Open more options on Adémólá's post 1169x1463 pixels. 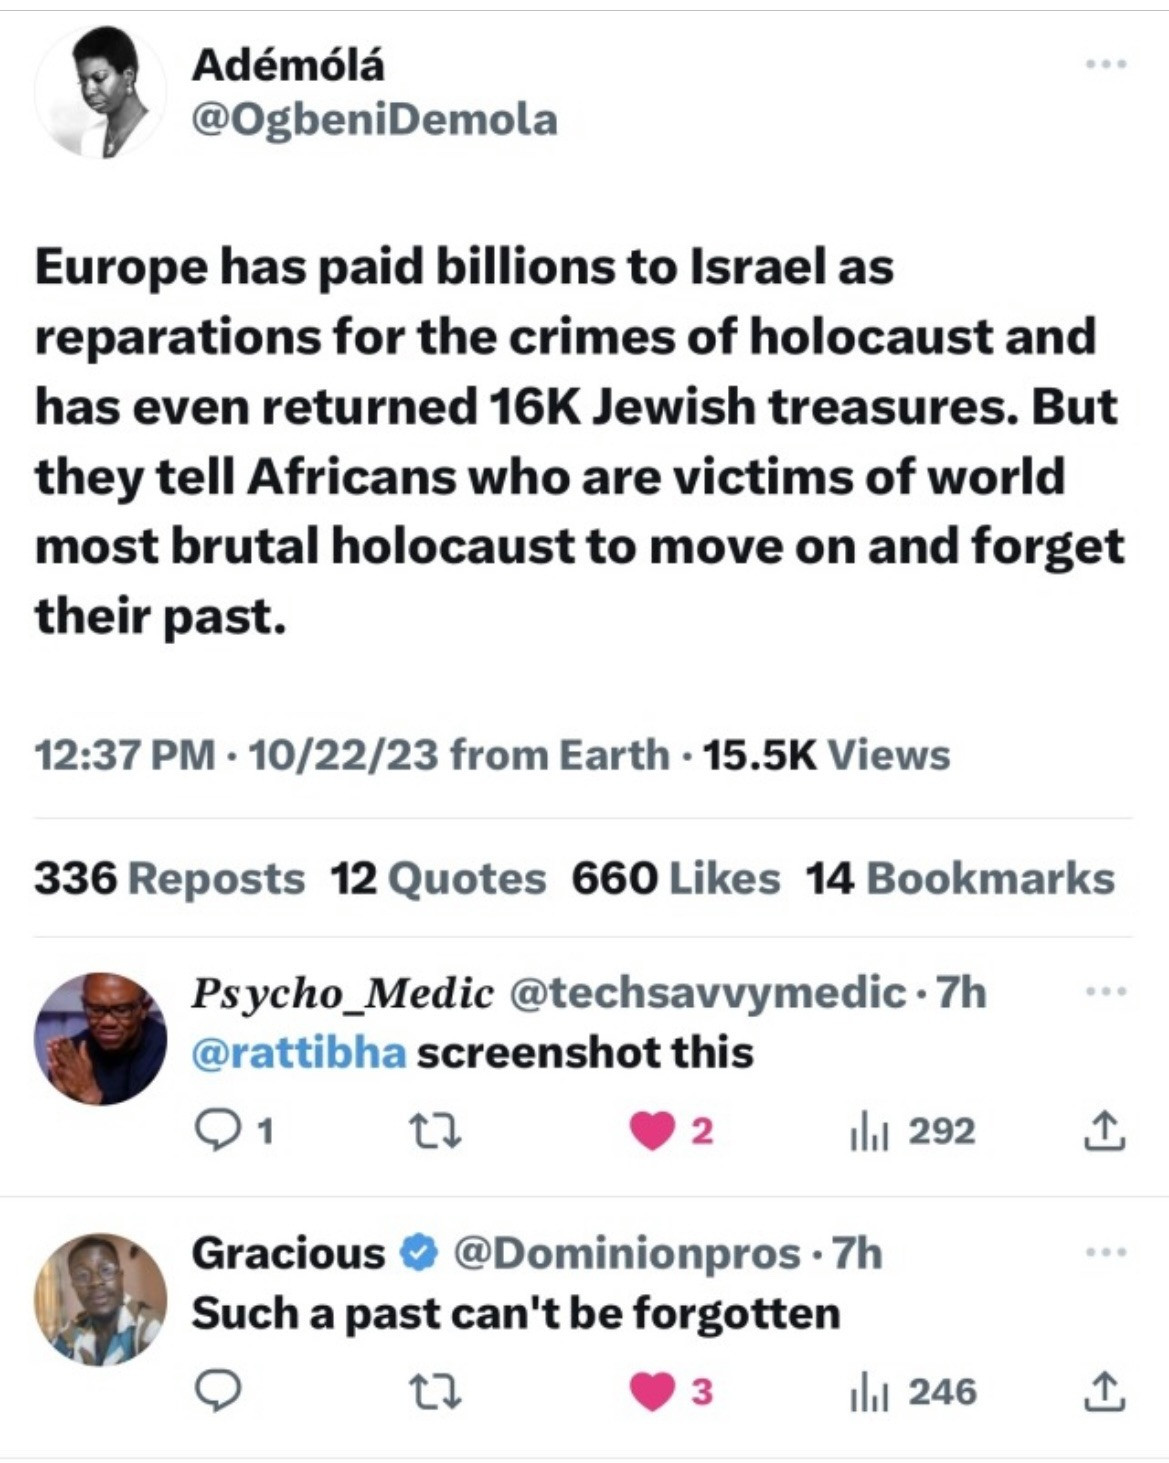(x=1107, y=65)
